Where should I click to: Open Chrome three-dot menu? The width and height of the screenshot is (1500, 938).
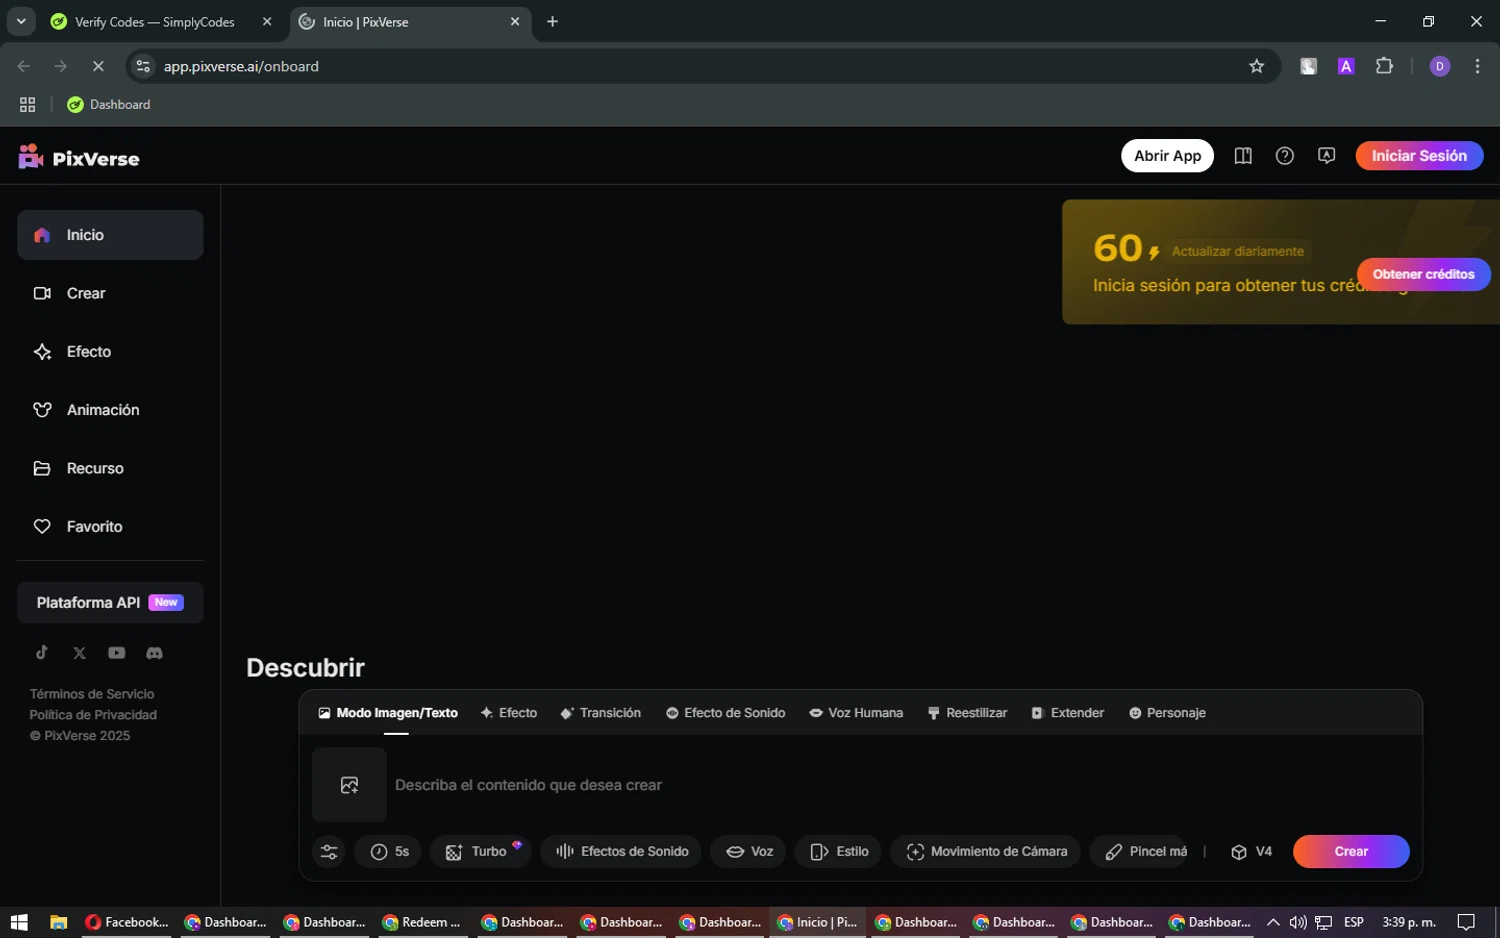point(1477,66)
